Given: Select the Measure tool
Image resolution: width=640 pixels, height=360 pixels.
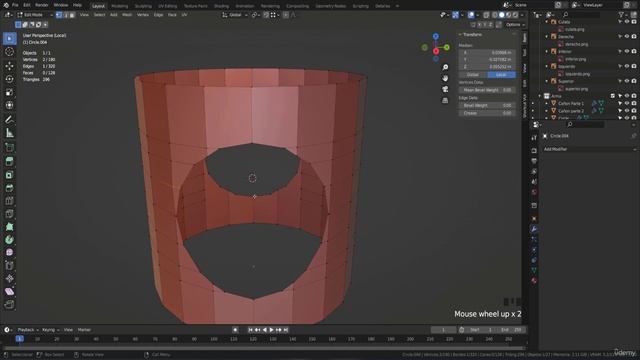Looking at the screenshot, I should [9, 133].
